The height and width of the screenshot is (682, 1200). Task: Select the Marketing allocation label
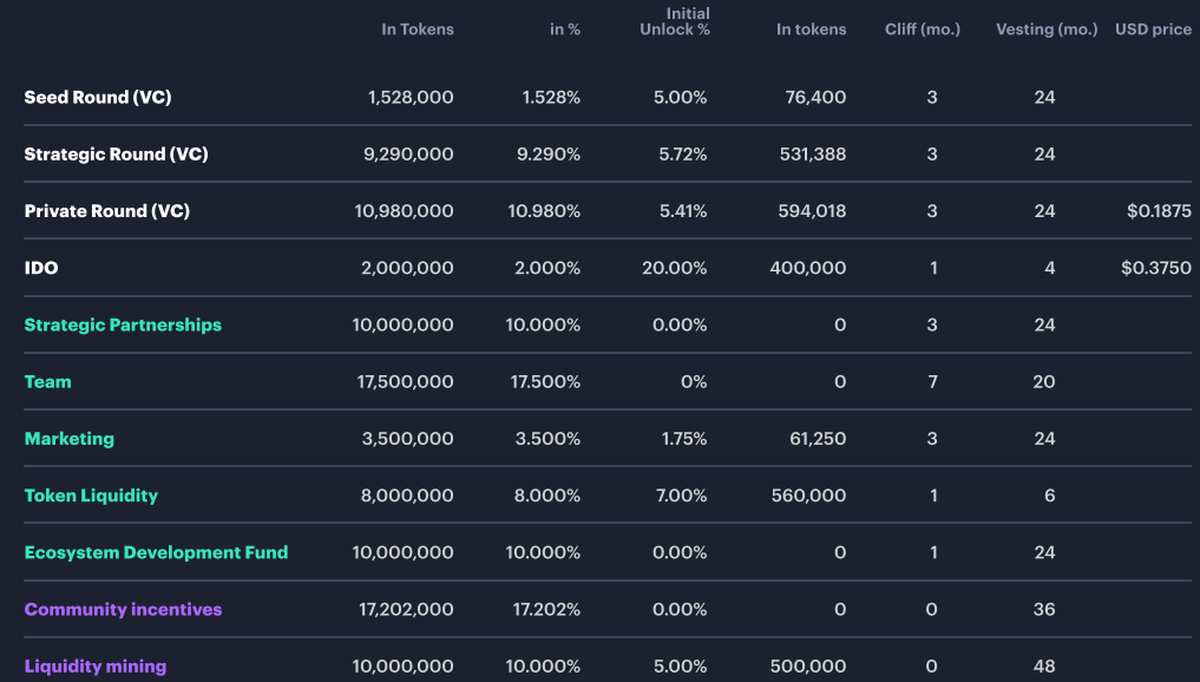69,439
